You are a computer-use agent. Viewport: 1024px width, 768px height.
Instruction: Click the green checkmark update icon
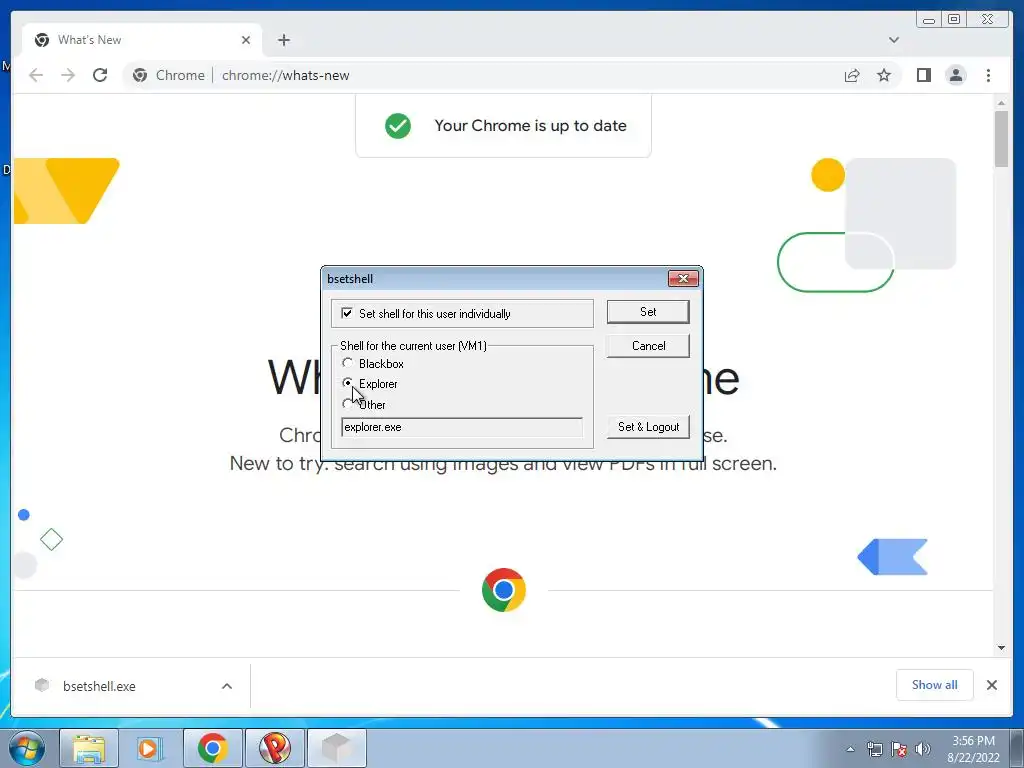(x=398, y=125)
